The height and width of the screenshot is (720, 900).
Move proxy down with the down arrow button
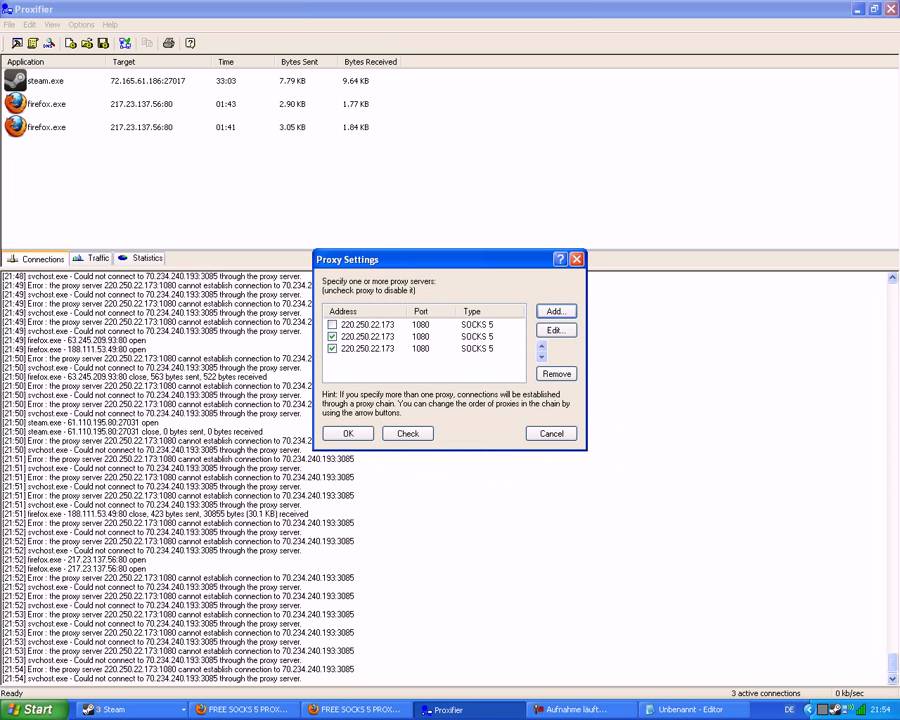pyautogui.click(x=541, y=357)
